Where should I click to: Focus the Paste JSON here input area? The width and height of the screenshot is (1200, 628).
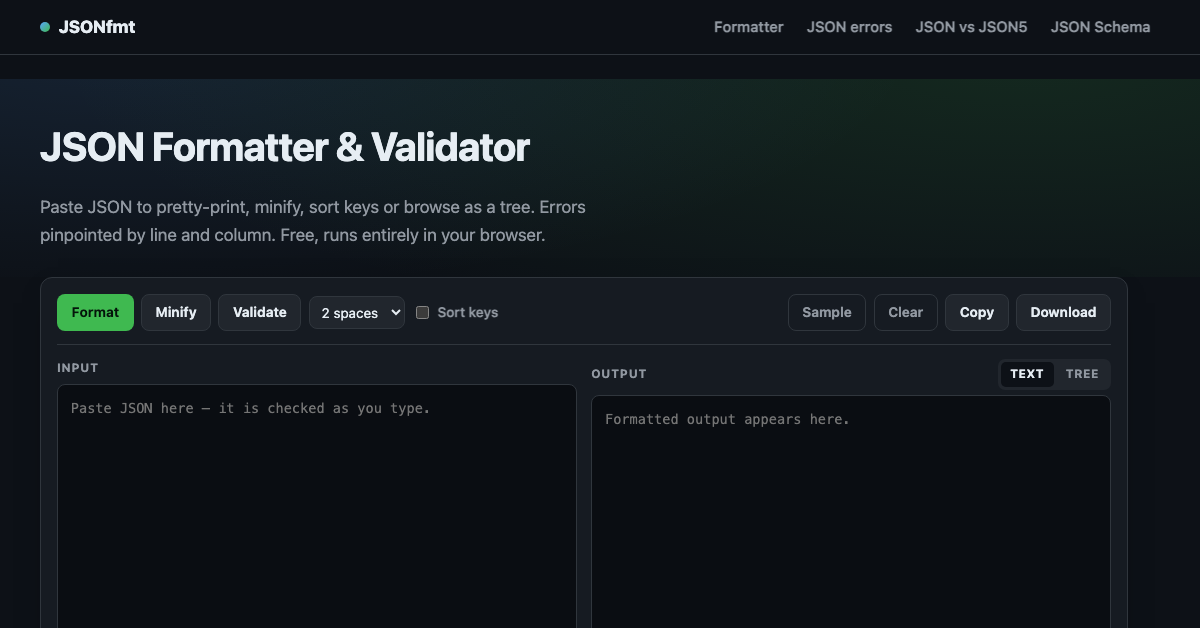317,506
